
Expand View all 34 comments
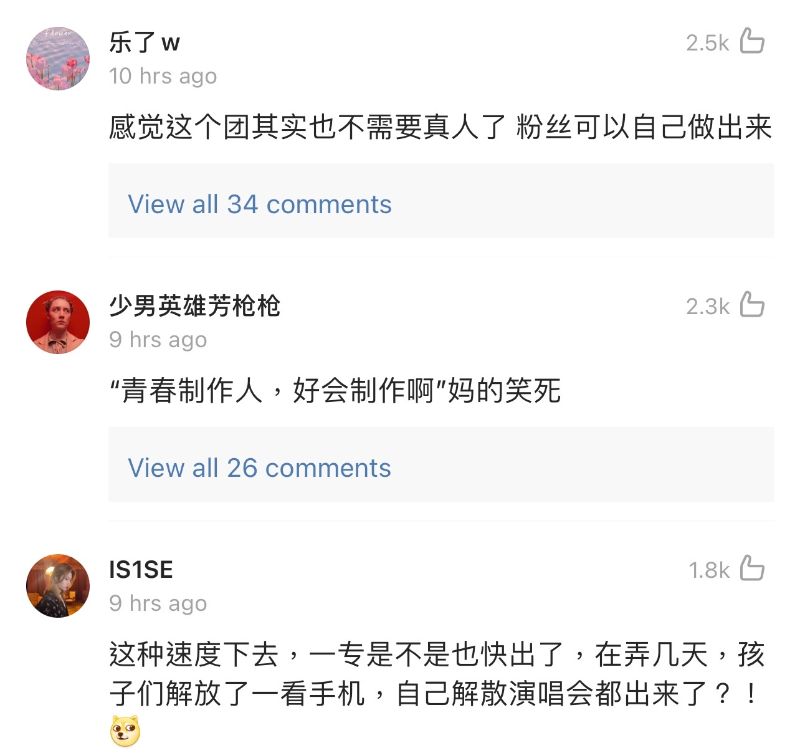[260, 204]
